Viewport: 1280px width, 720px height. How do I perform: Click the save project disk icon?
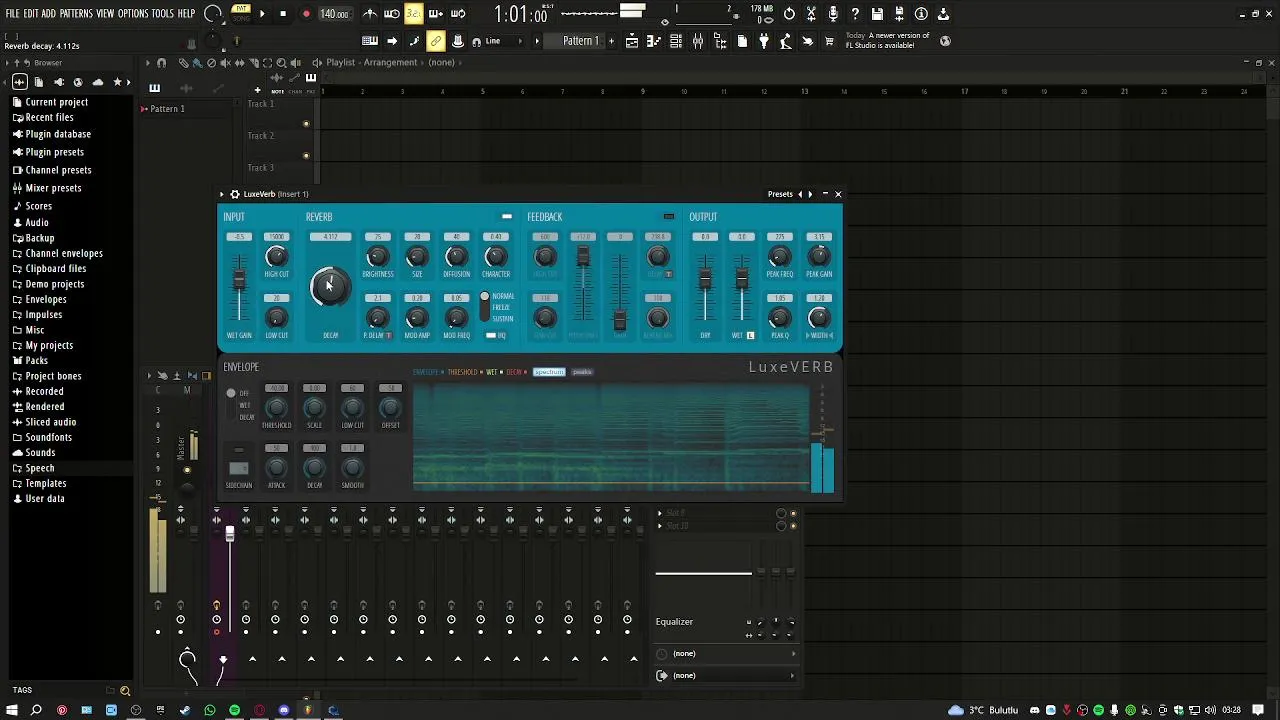pos(877,14)
